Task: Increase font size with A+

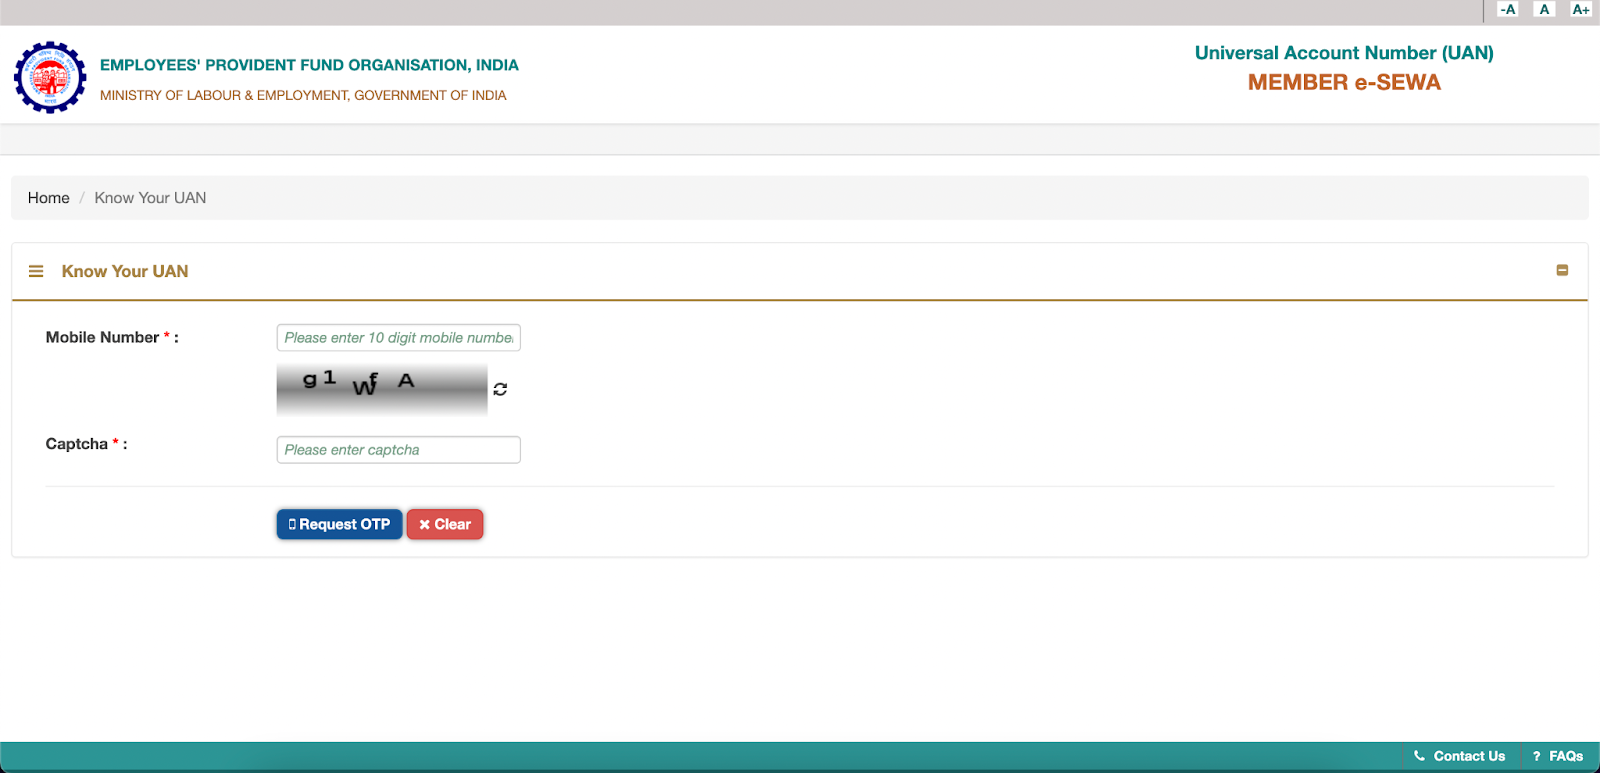Action: click(x=1580, y=9)
